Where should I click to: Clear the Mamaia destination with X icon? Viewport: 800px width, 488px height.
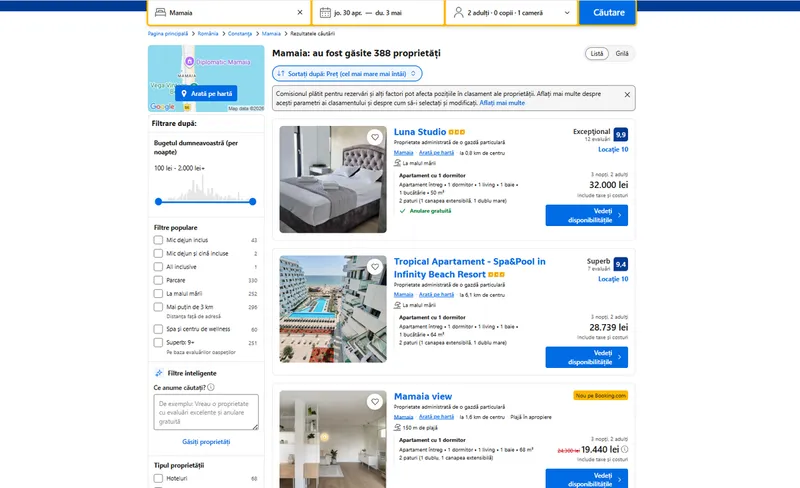(300, 12)
